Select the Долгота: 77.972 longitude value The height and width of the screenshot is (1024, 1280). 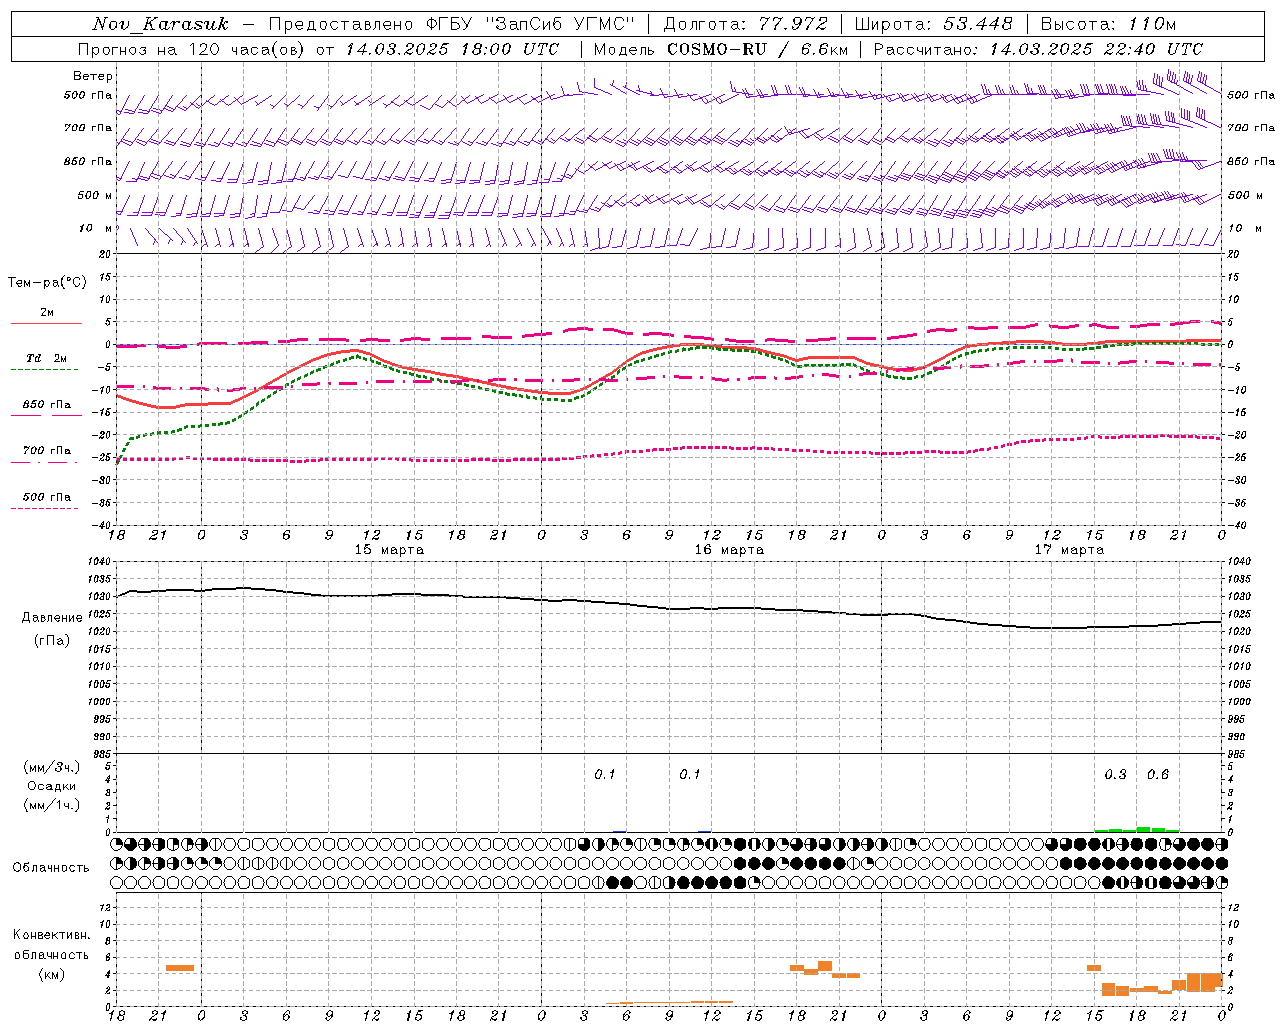click(x=746, y=24)
